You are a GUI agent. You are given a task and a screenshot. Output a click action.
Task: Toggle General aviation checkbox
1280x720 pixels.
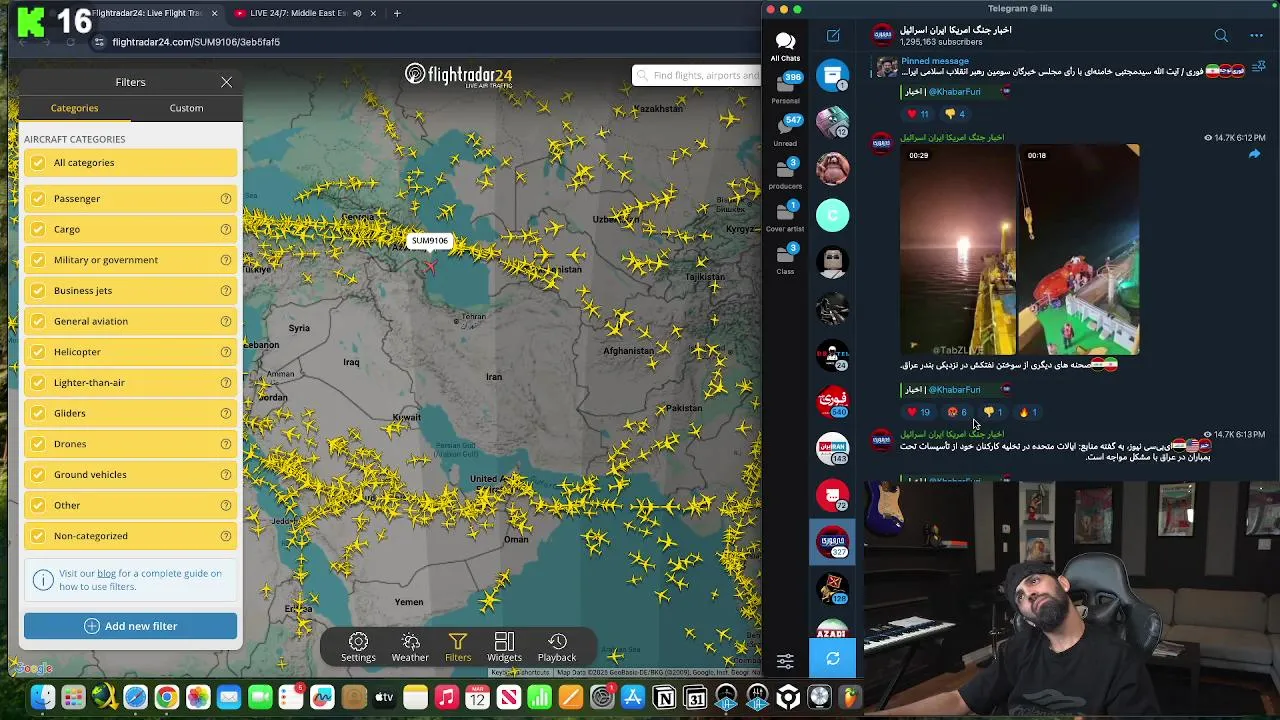pyautogui.click(x=38, y=321)
